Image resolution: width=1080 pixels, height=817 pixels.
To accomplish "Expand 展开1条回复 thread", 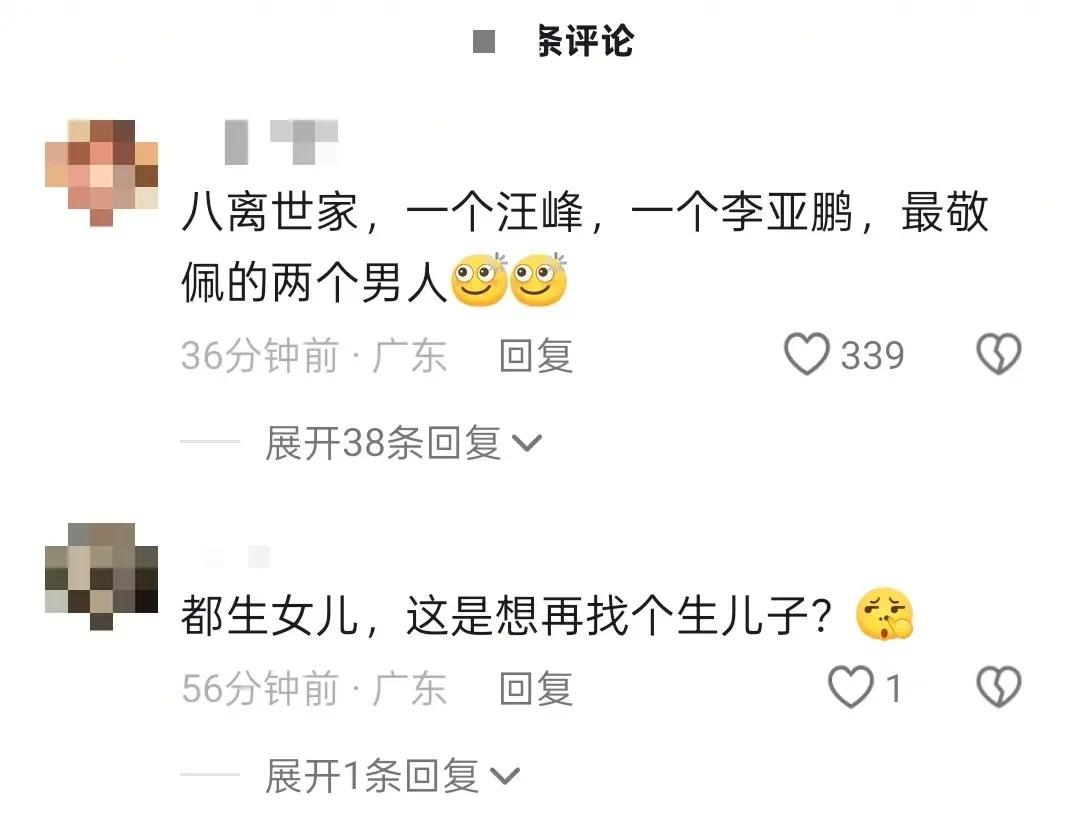I will [393, 776].
